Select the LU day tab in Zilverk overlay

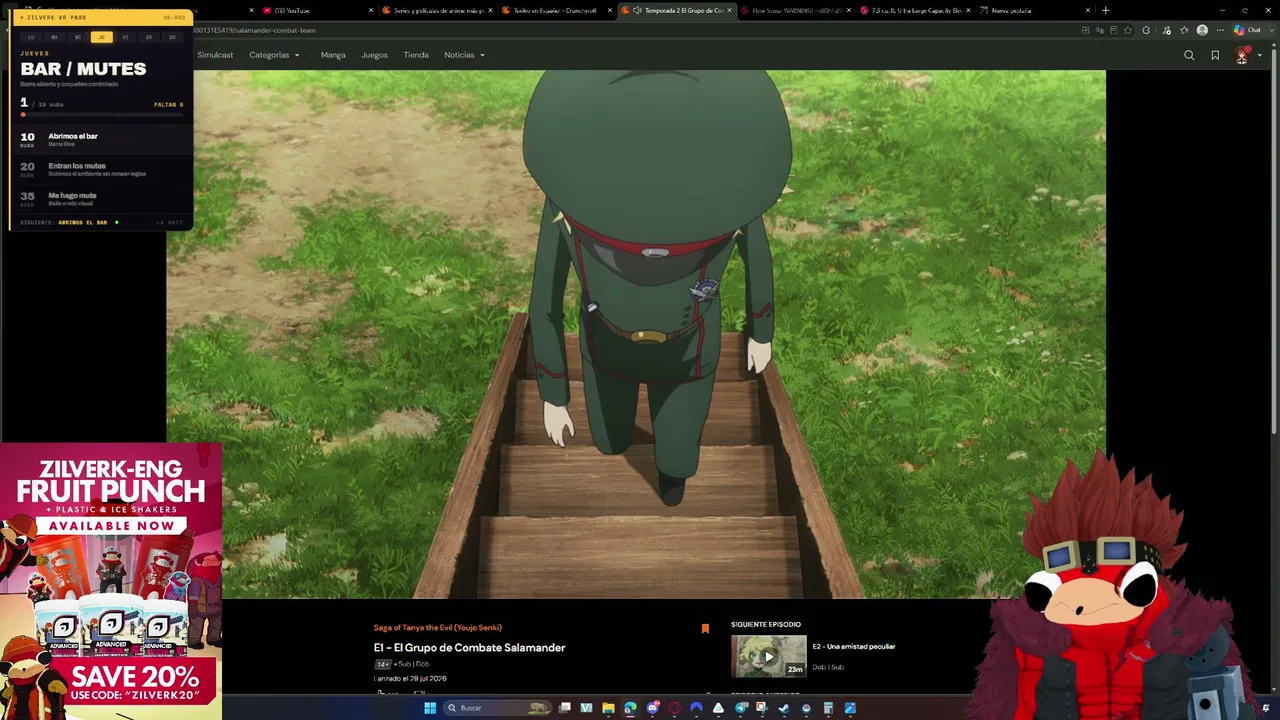31,37
